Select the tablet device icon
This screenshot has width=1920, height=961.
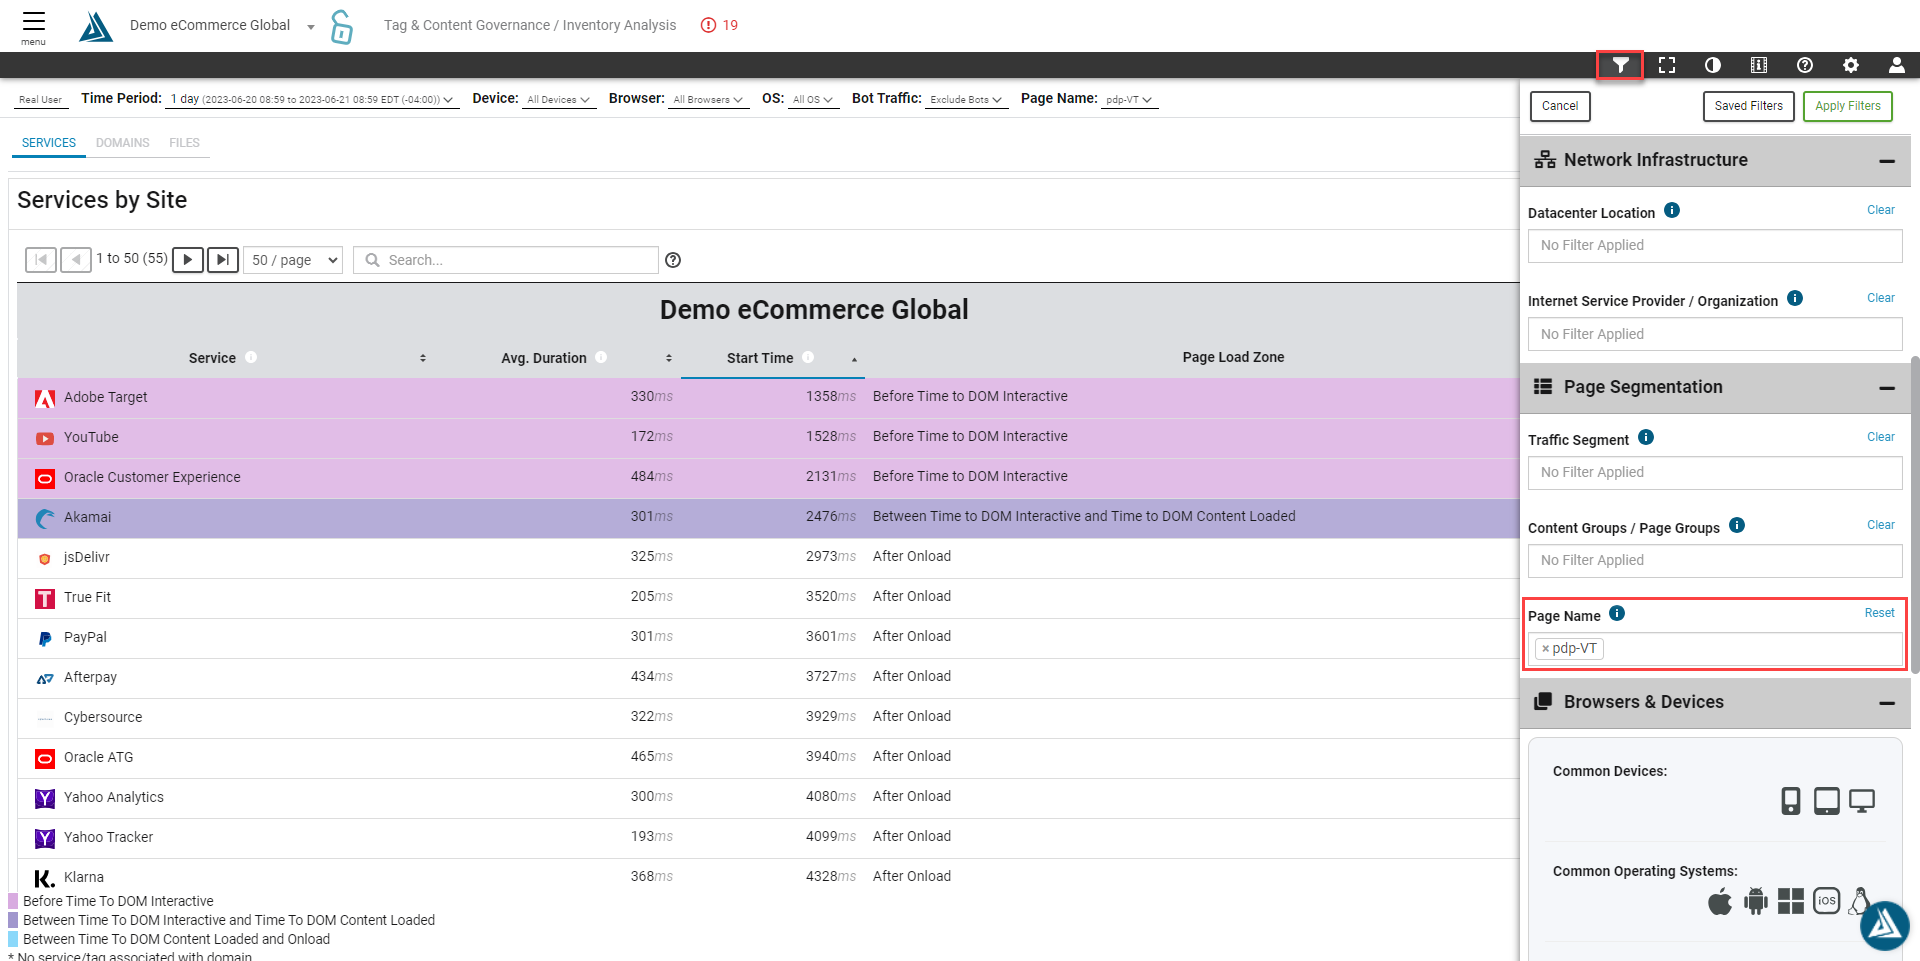point(1827,801)
